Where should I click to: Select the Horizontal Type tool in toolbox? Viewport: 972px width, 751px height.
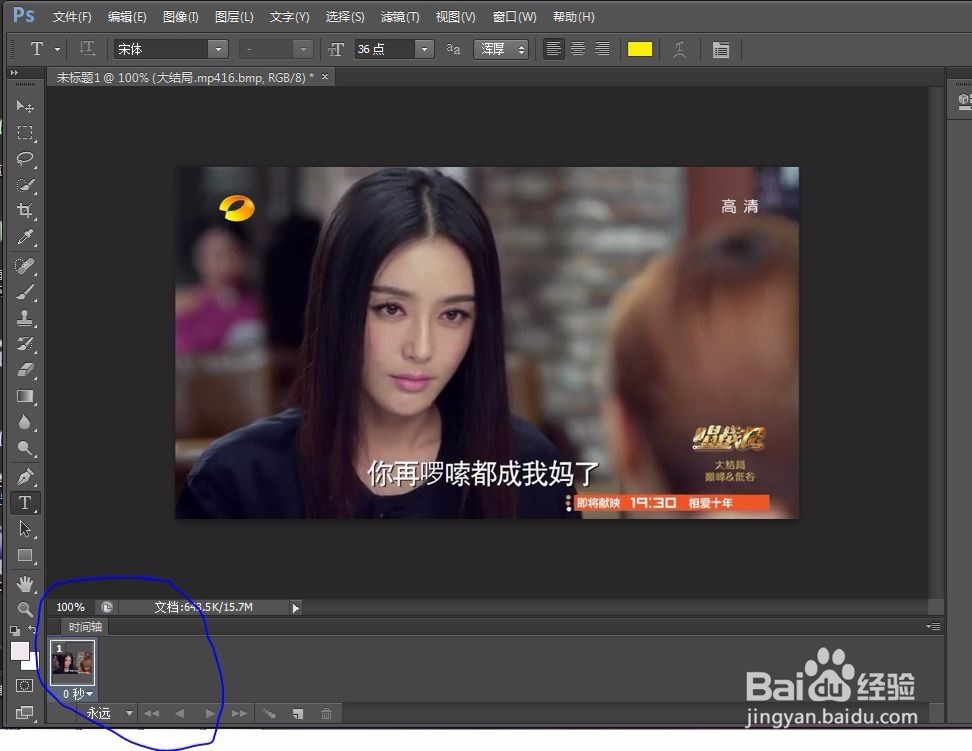click(x=25, y=503)
